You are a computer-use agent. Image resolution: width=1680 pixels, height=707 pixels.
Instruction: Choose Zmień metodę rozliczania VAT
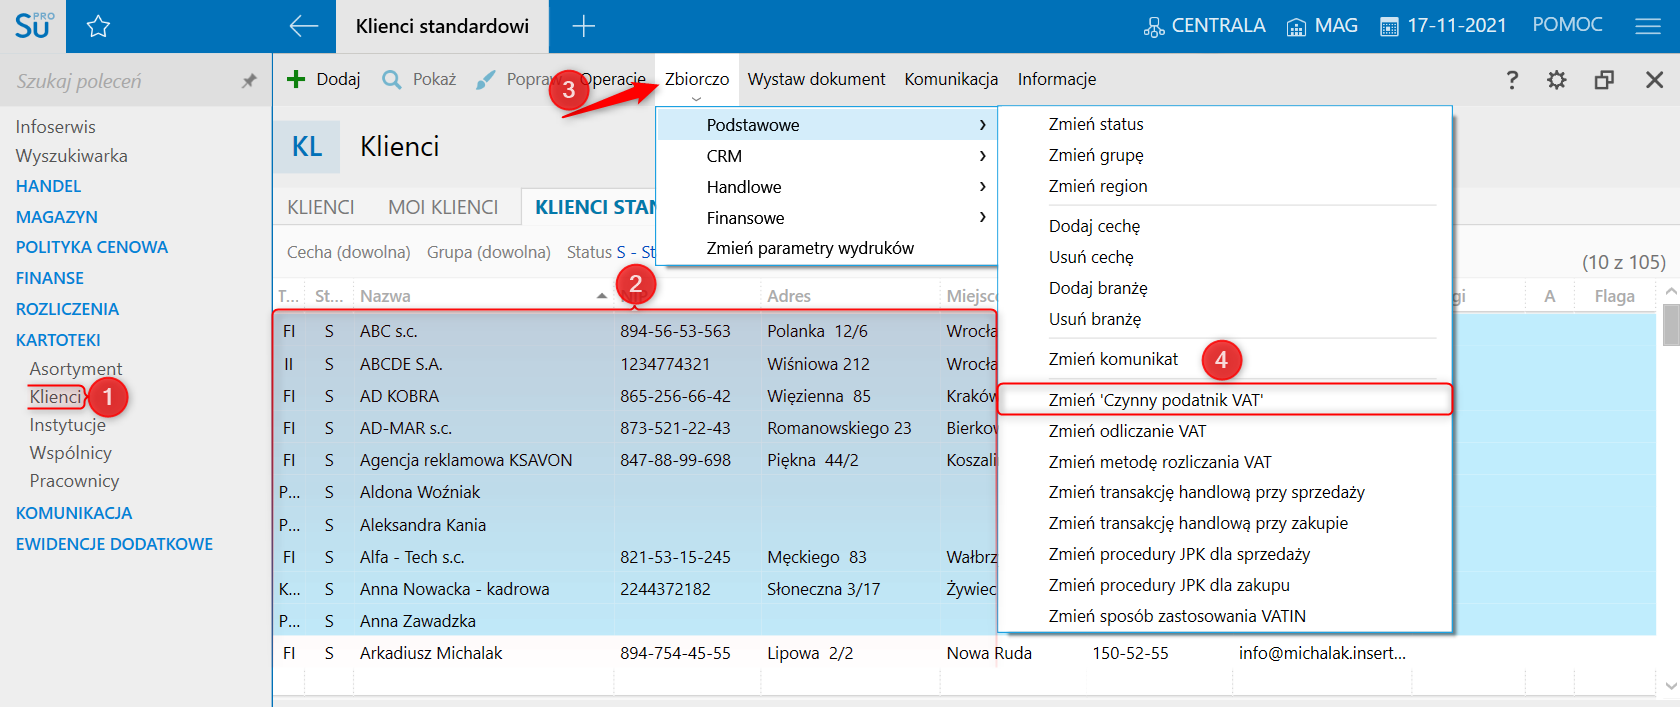[1160, 462]
